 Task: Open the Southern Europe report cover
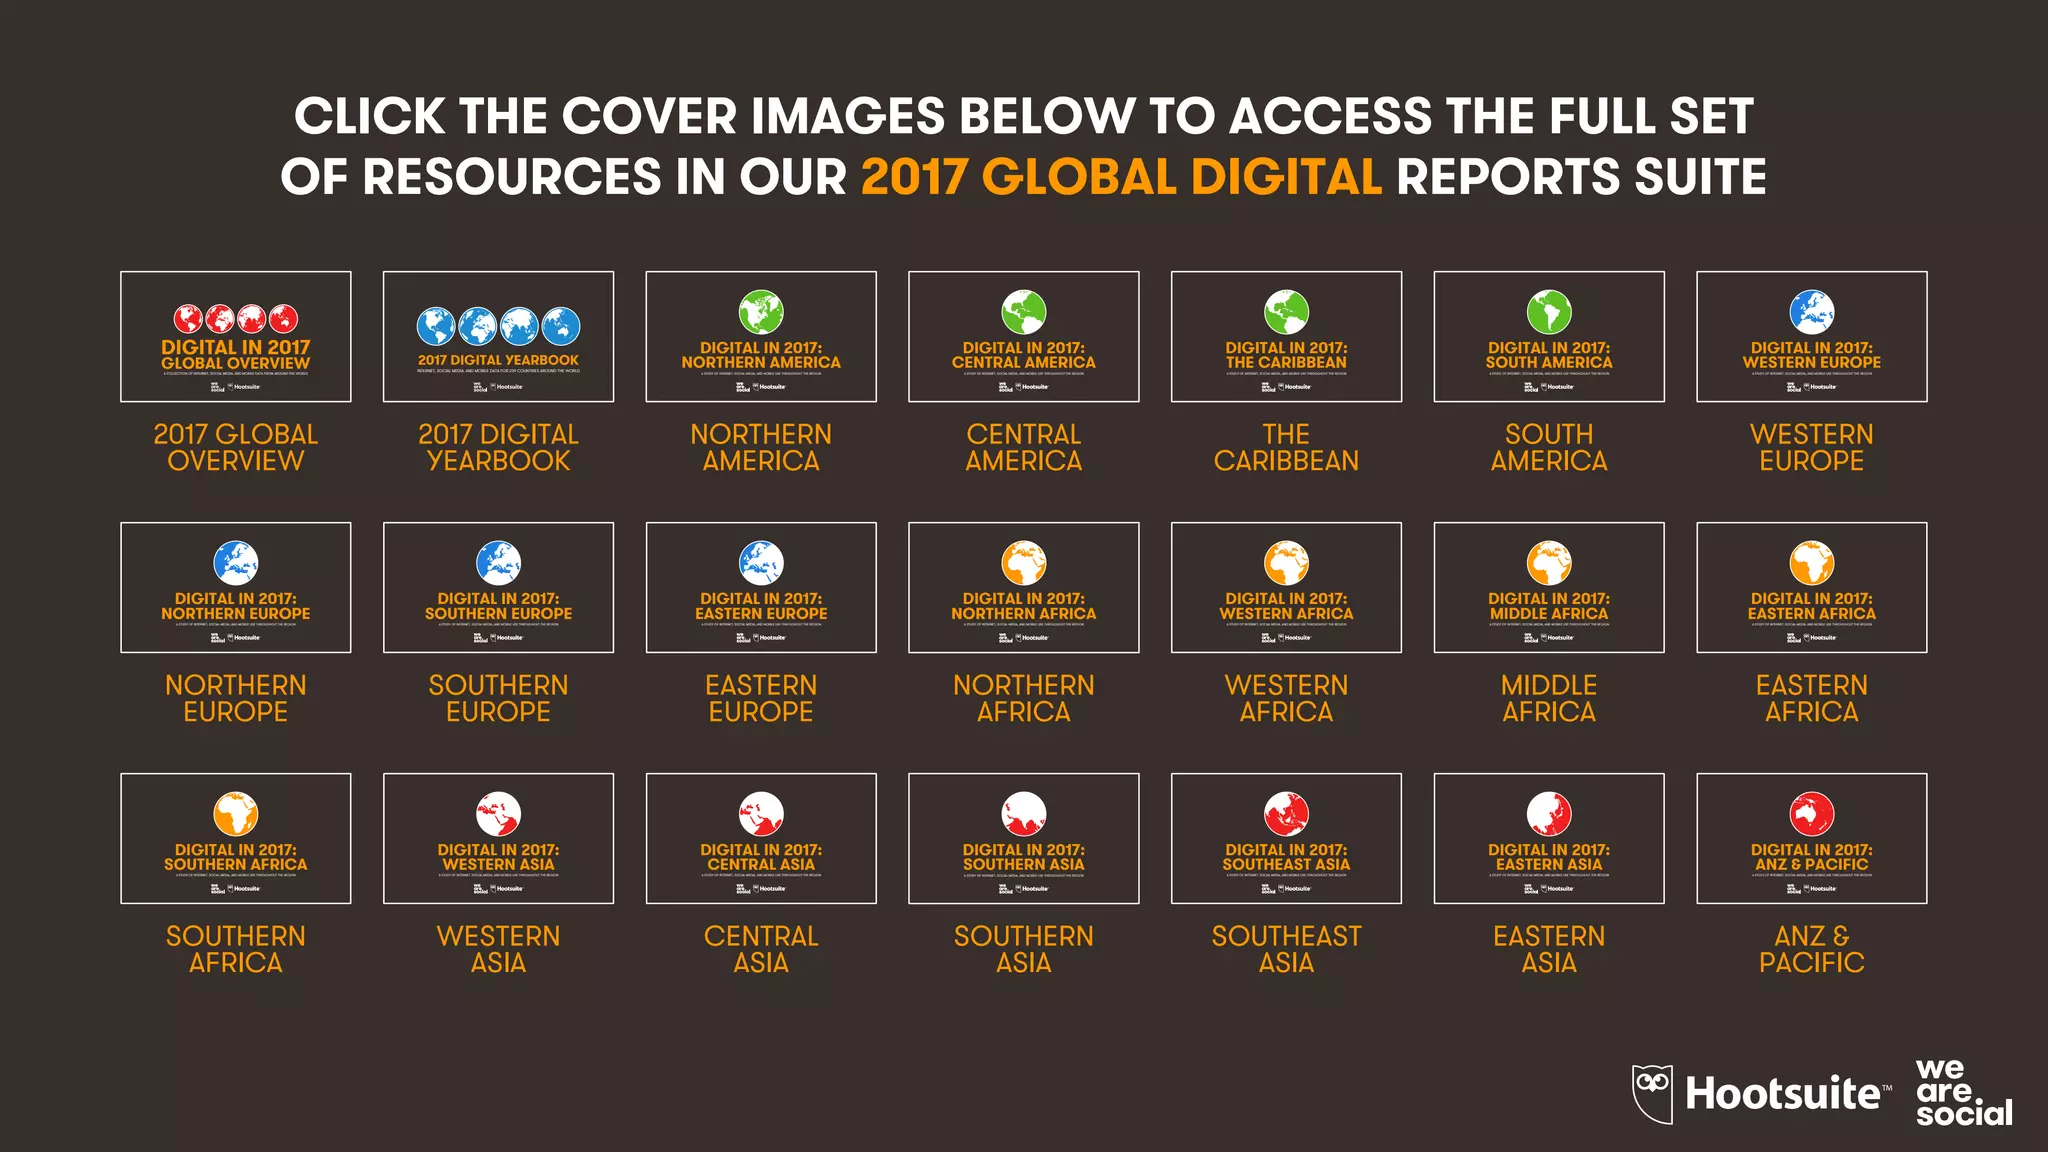[499, 588]
